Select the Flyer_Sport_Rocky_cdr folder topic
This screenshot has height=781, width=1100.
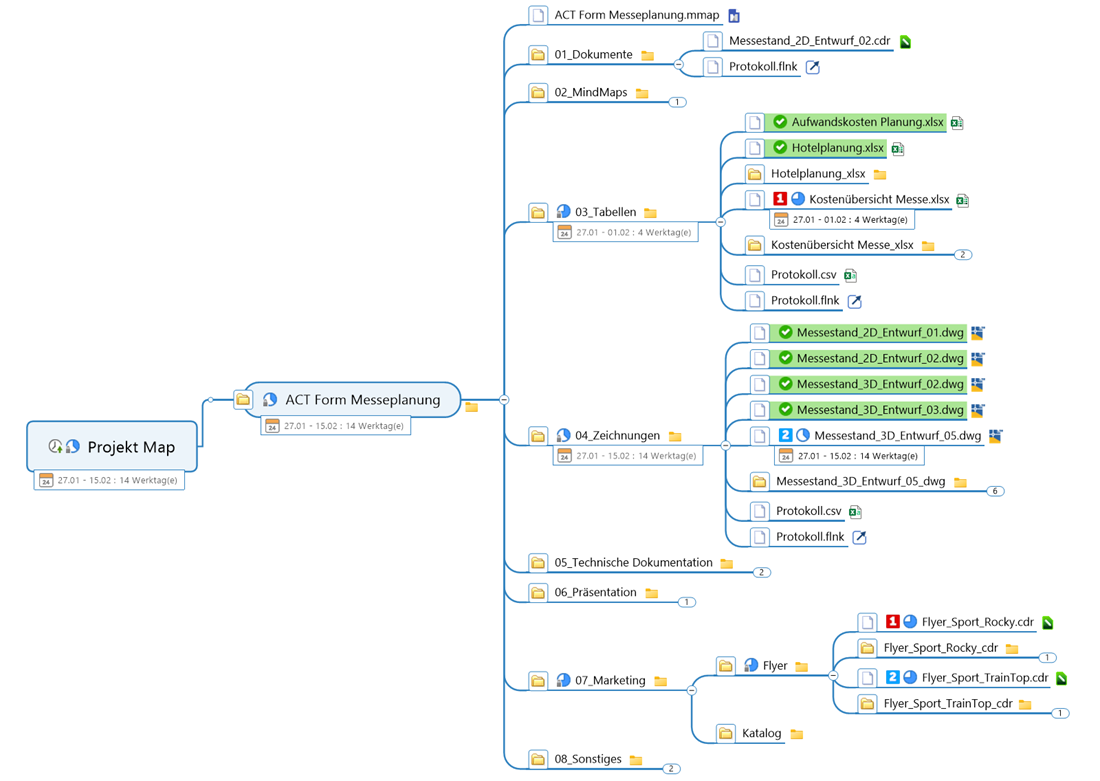[x=941, y=648]
